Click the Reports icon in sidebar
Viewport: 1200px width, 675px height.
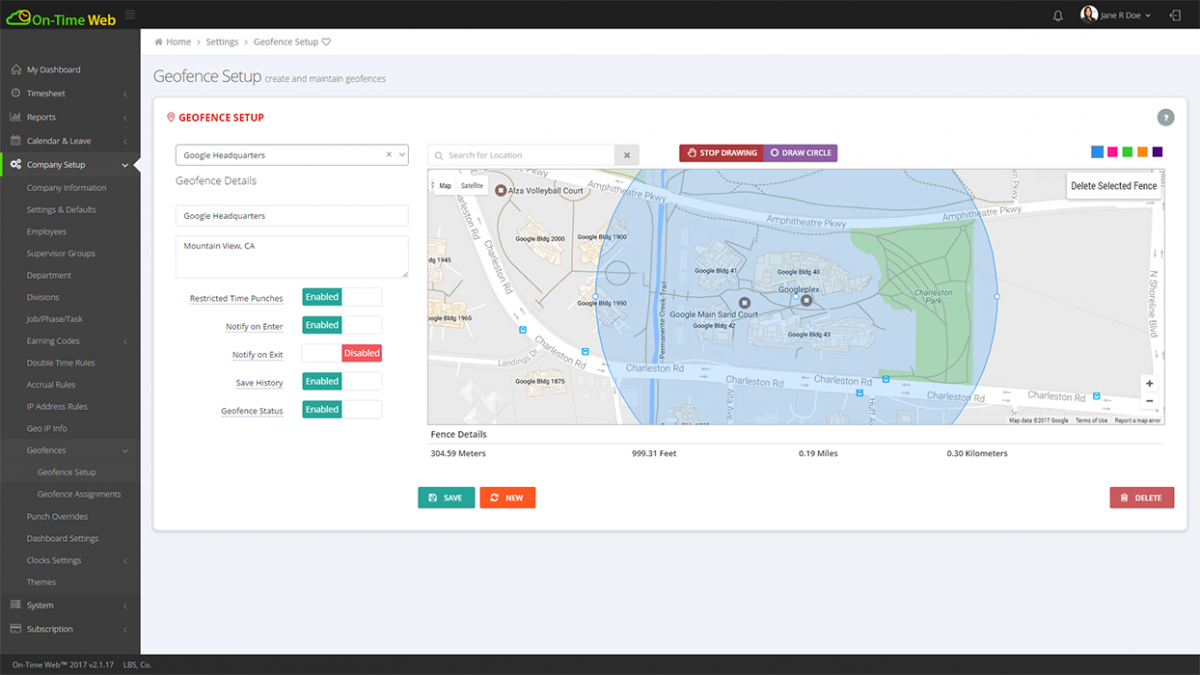(x=15, y=117)
